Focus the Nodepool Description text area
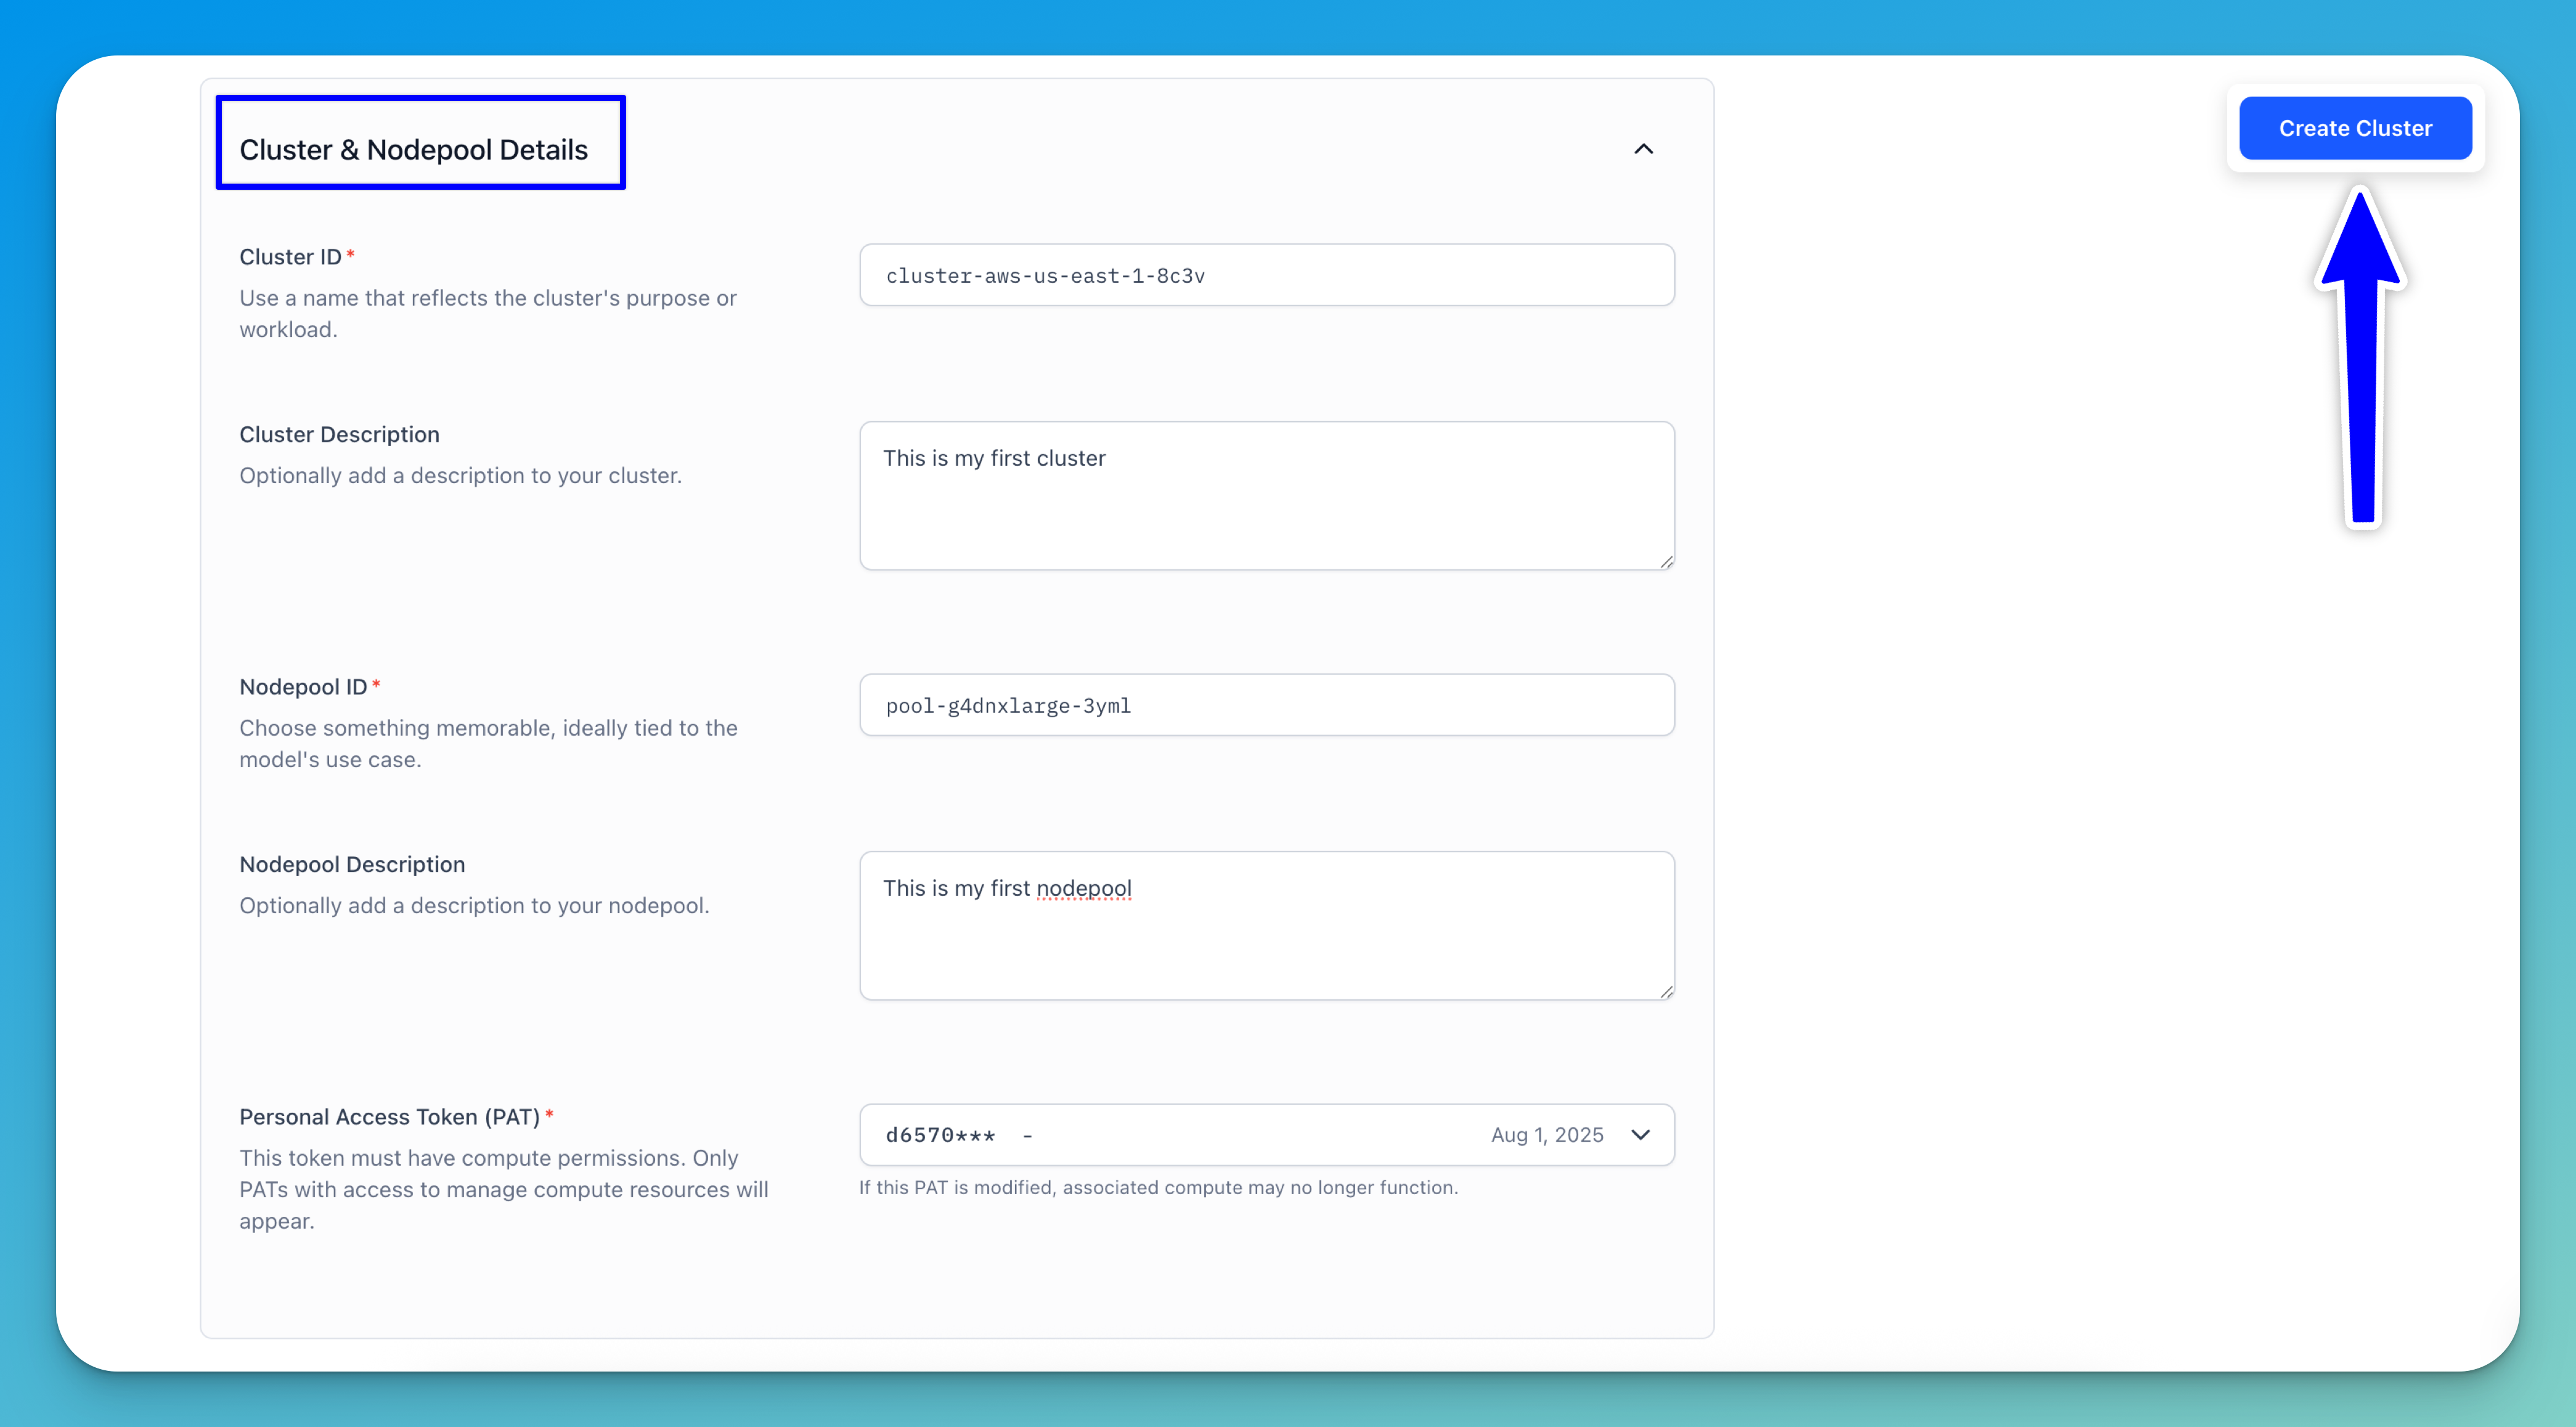This screenshot has width=2576, height=1427. (1266, 926)
